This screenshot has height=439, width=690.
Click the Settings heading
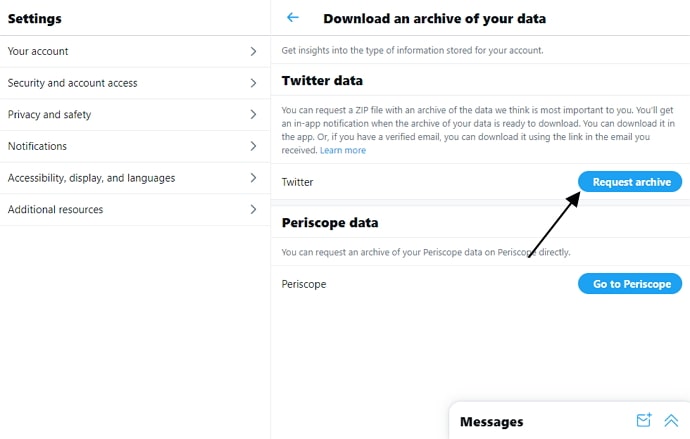[35, 18]
